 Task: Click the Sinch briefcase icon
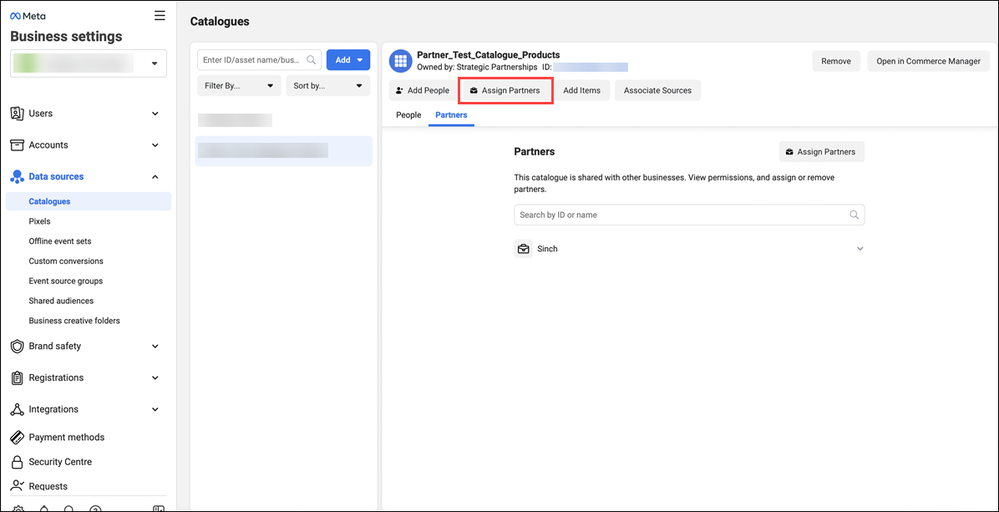(x=523, y=249)
